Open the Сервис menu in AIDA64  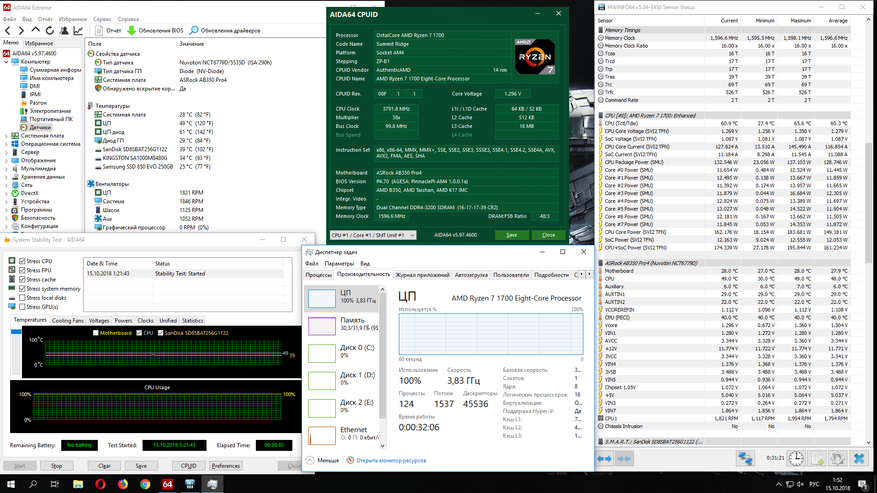[102, 19]
